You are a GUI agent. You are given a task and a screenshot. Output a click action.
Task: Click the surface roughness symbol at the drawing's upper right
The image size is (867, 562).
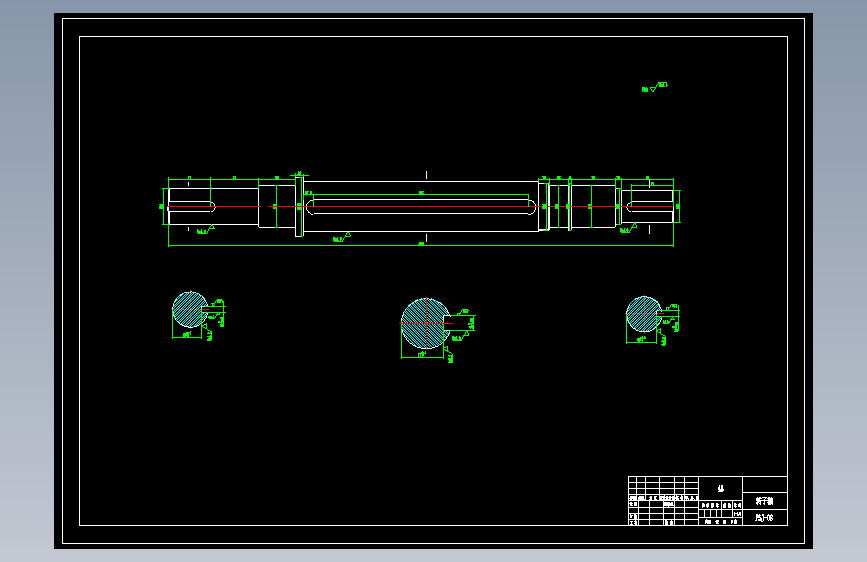coord(655,87)
